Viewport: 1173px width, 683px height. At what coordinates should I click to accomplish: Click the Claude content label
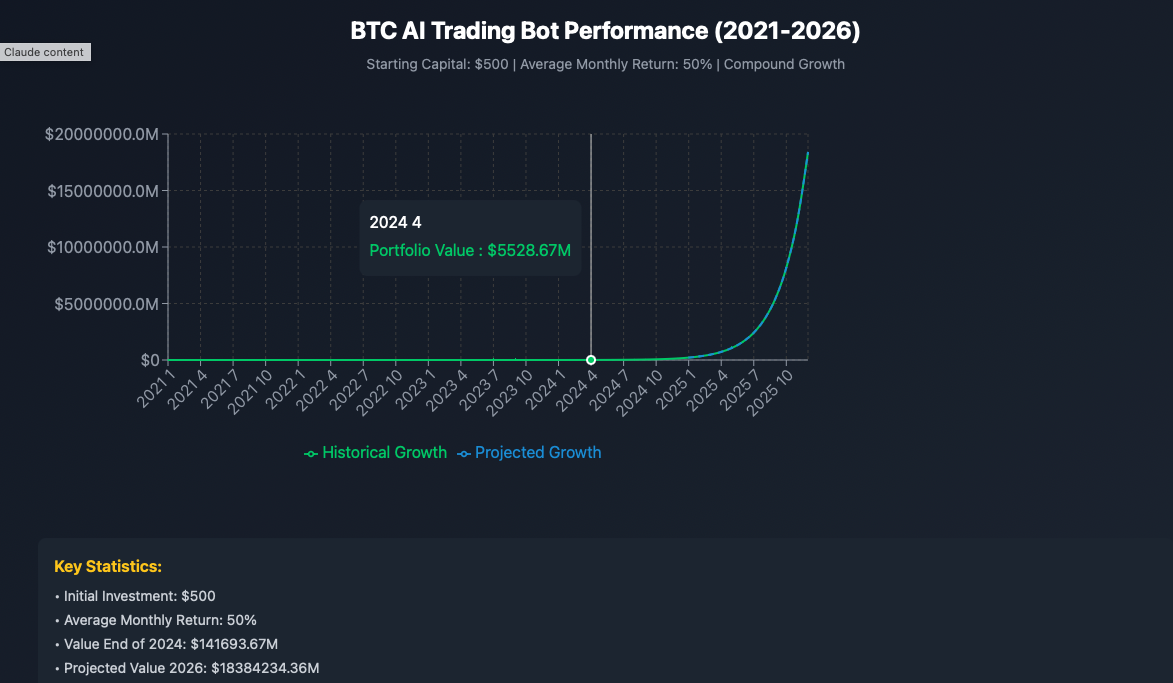(45, 52)
